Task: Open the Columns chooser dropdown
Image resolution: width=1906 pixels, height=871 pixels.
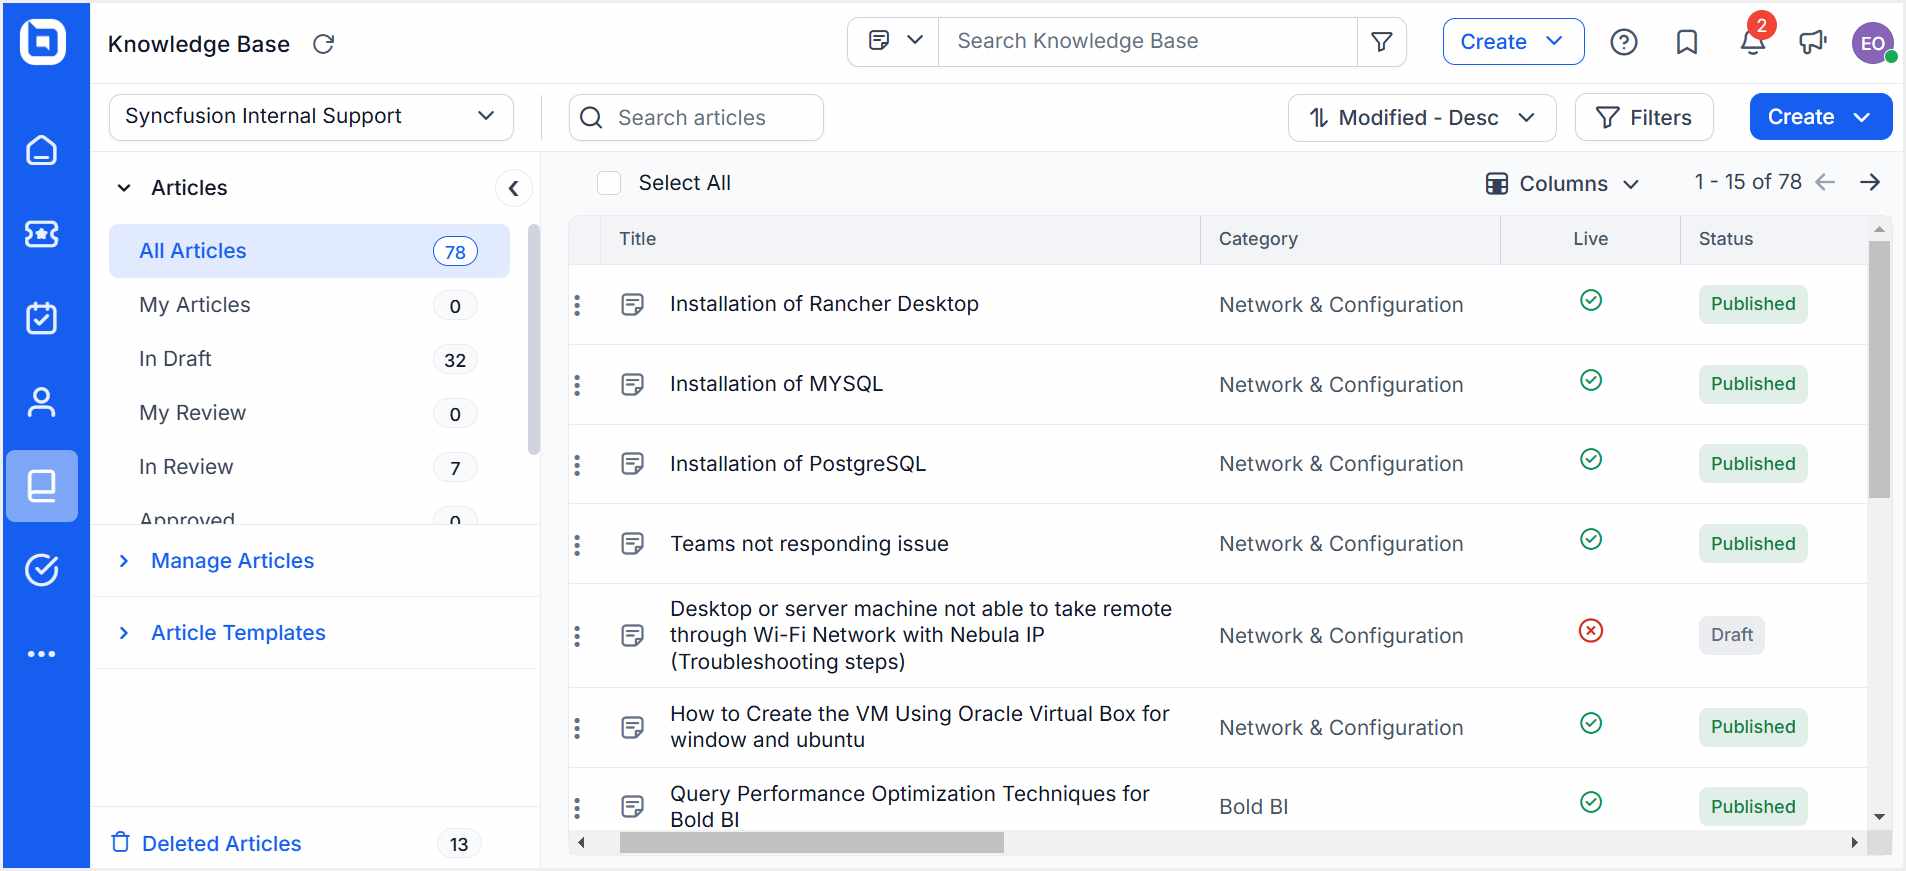Action: tap(1562, 183)
